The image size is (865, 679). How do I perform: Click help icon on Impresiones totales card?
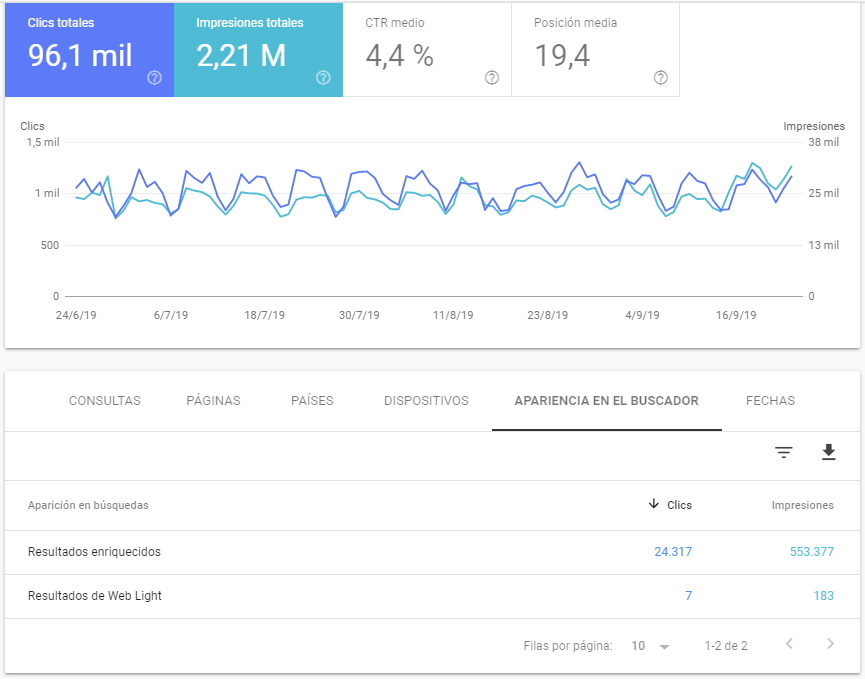pyautogui.click(x=323, y=78)
